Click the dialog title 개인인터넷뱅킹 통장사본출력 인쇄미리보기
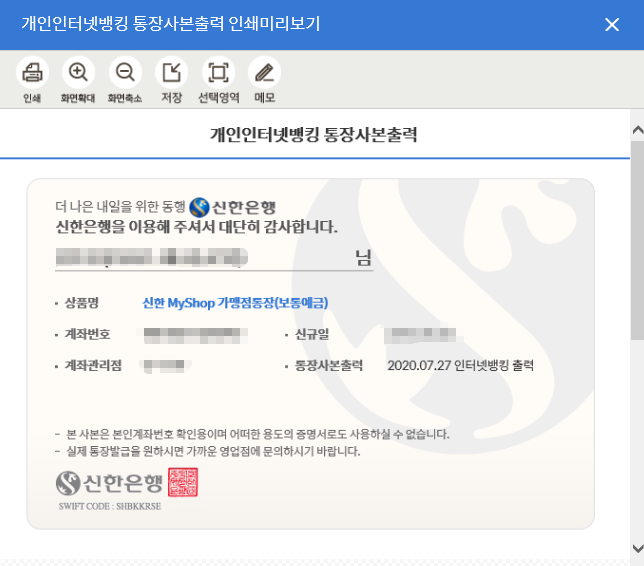 [x=170, y=24]
